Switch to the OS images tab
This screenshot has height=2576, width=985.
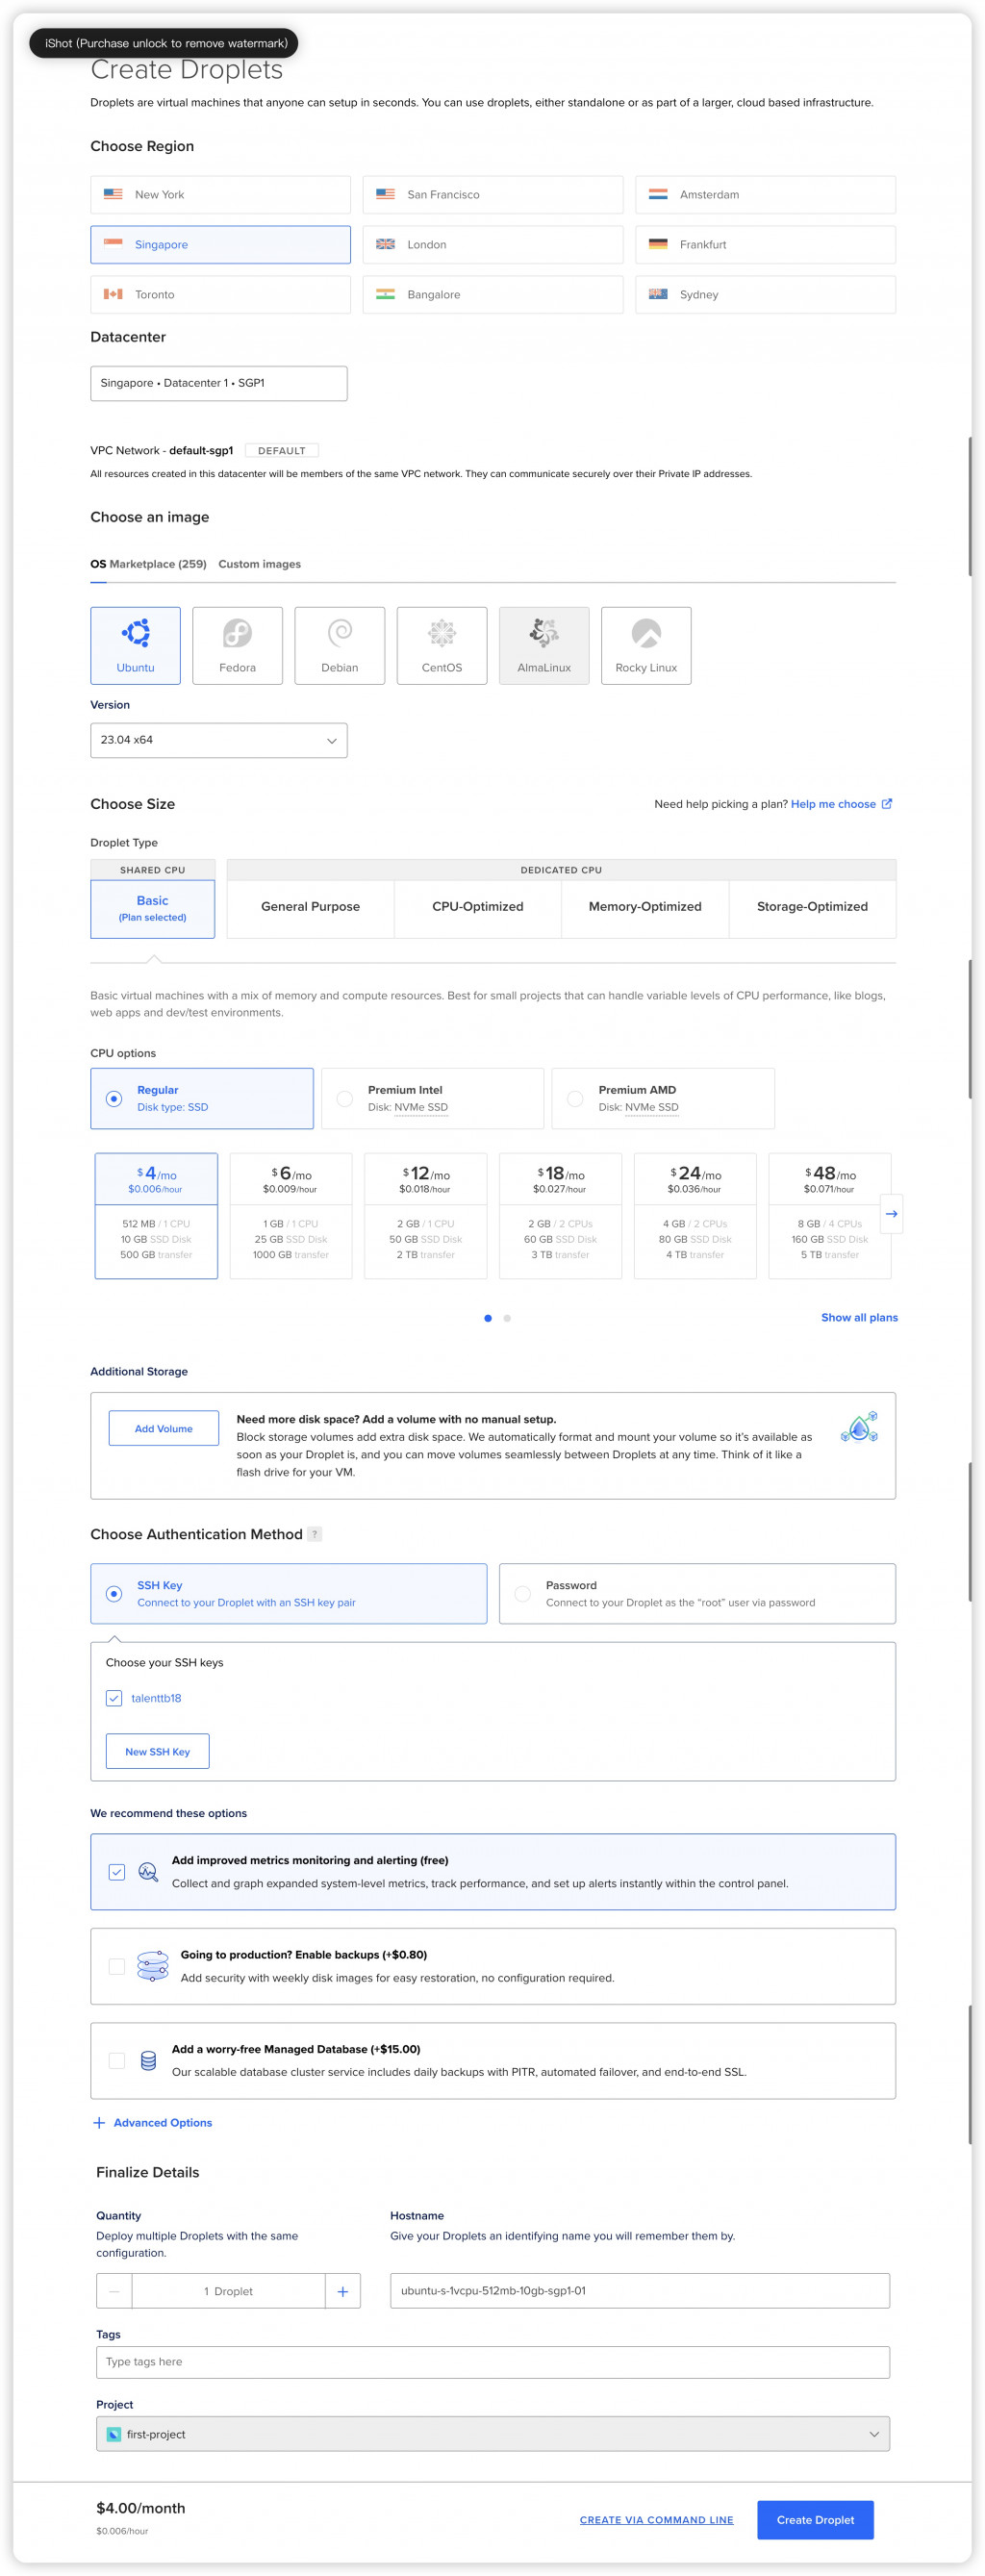click(98, 564)
